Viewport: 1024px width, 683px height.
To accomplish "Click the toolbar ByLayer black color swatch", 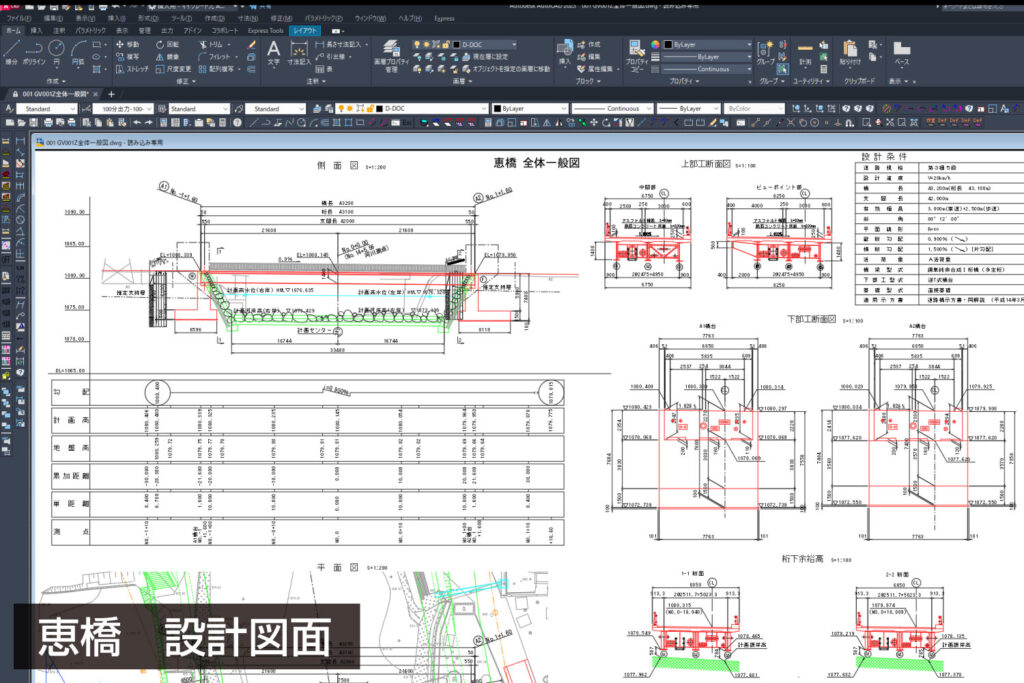I will coord(497,108).
